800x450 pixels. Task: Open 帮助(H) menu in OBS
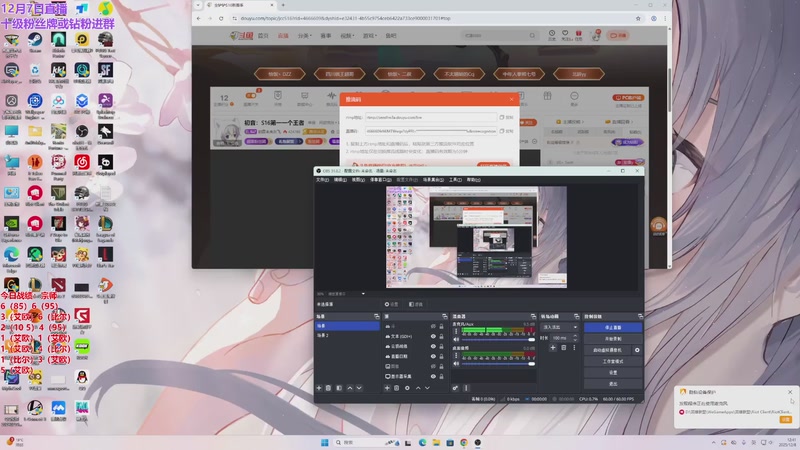coord(473,180)
